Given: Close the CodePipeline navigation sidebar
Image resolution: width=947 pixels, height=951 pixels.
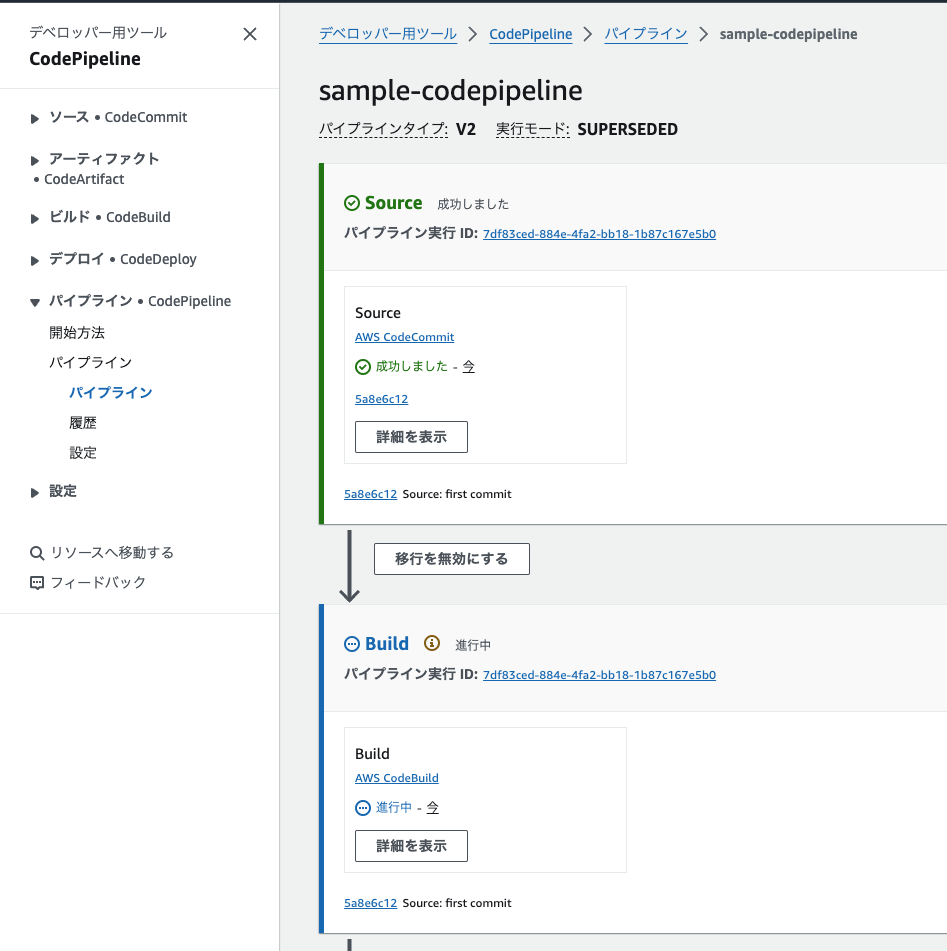Looking at the screenshot, I should point(250,34).
